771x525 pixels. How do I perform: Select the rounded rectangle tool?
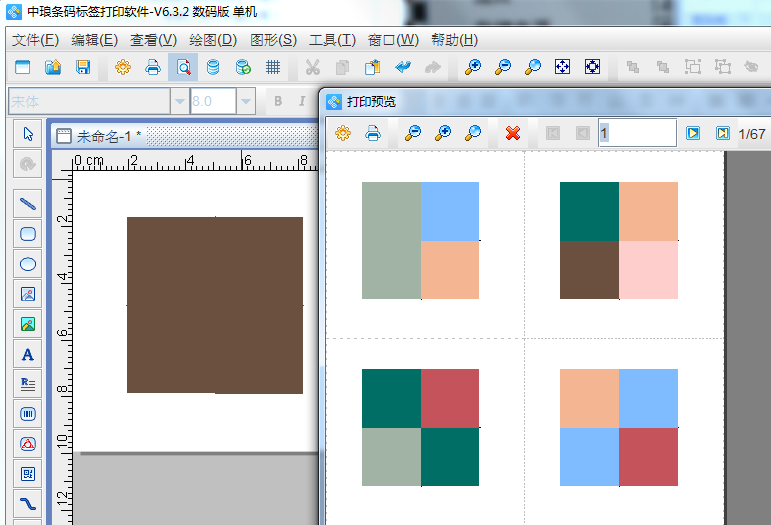(x=28, y=234)
